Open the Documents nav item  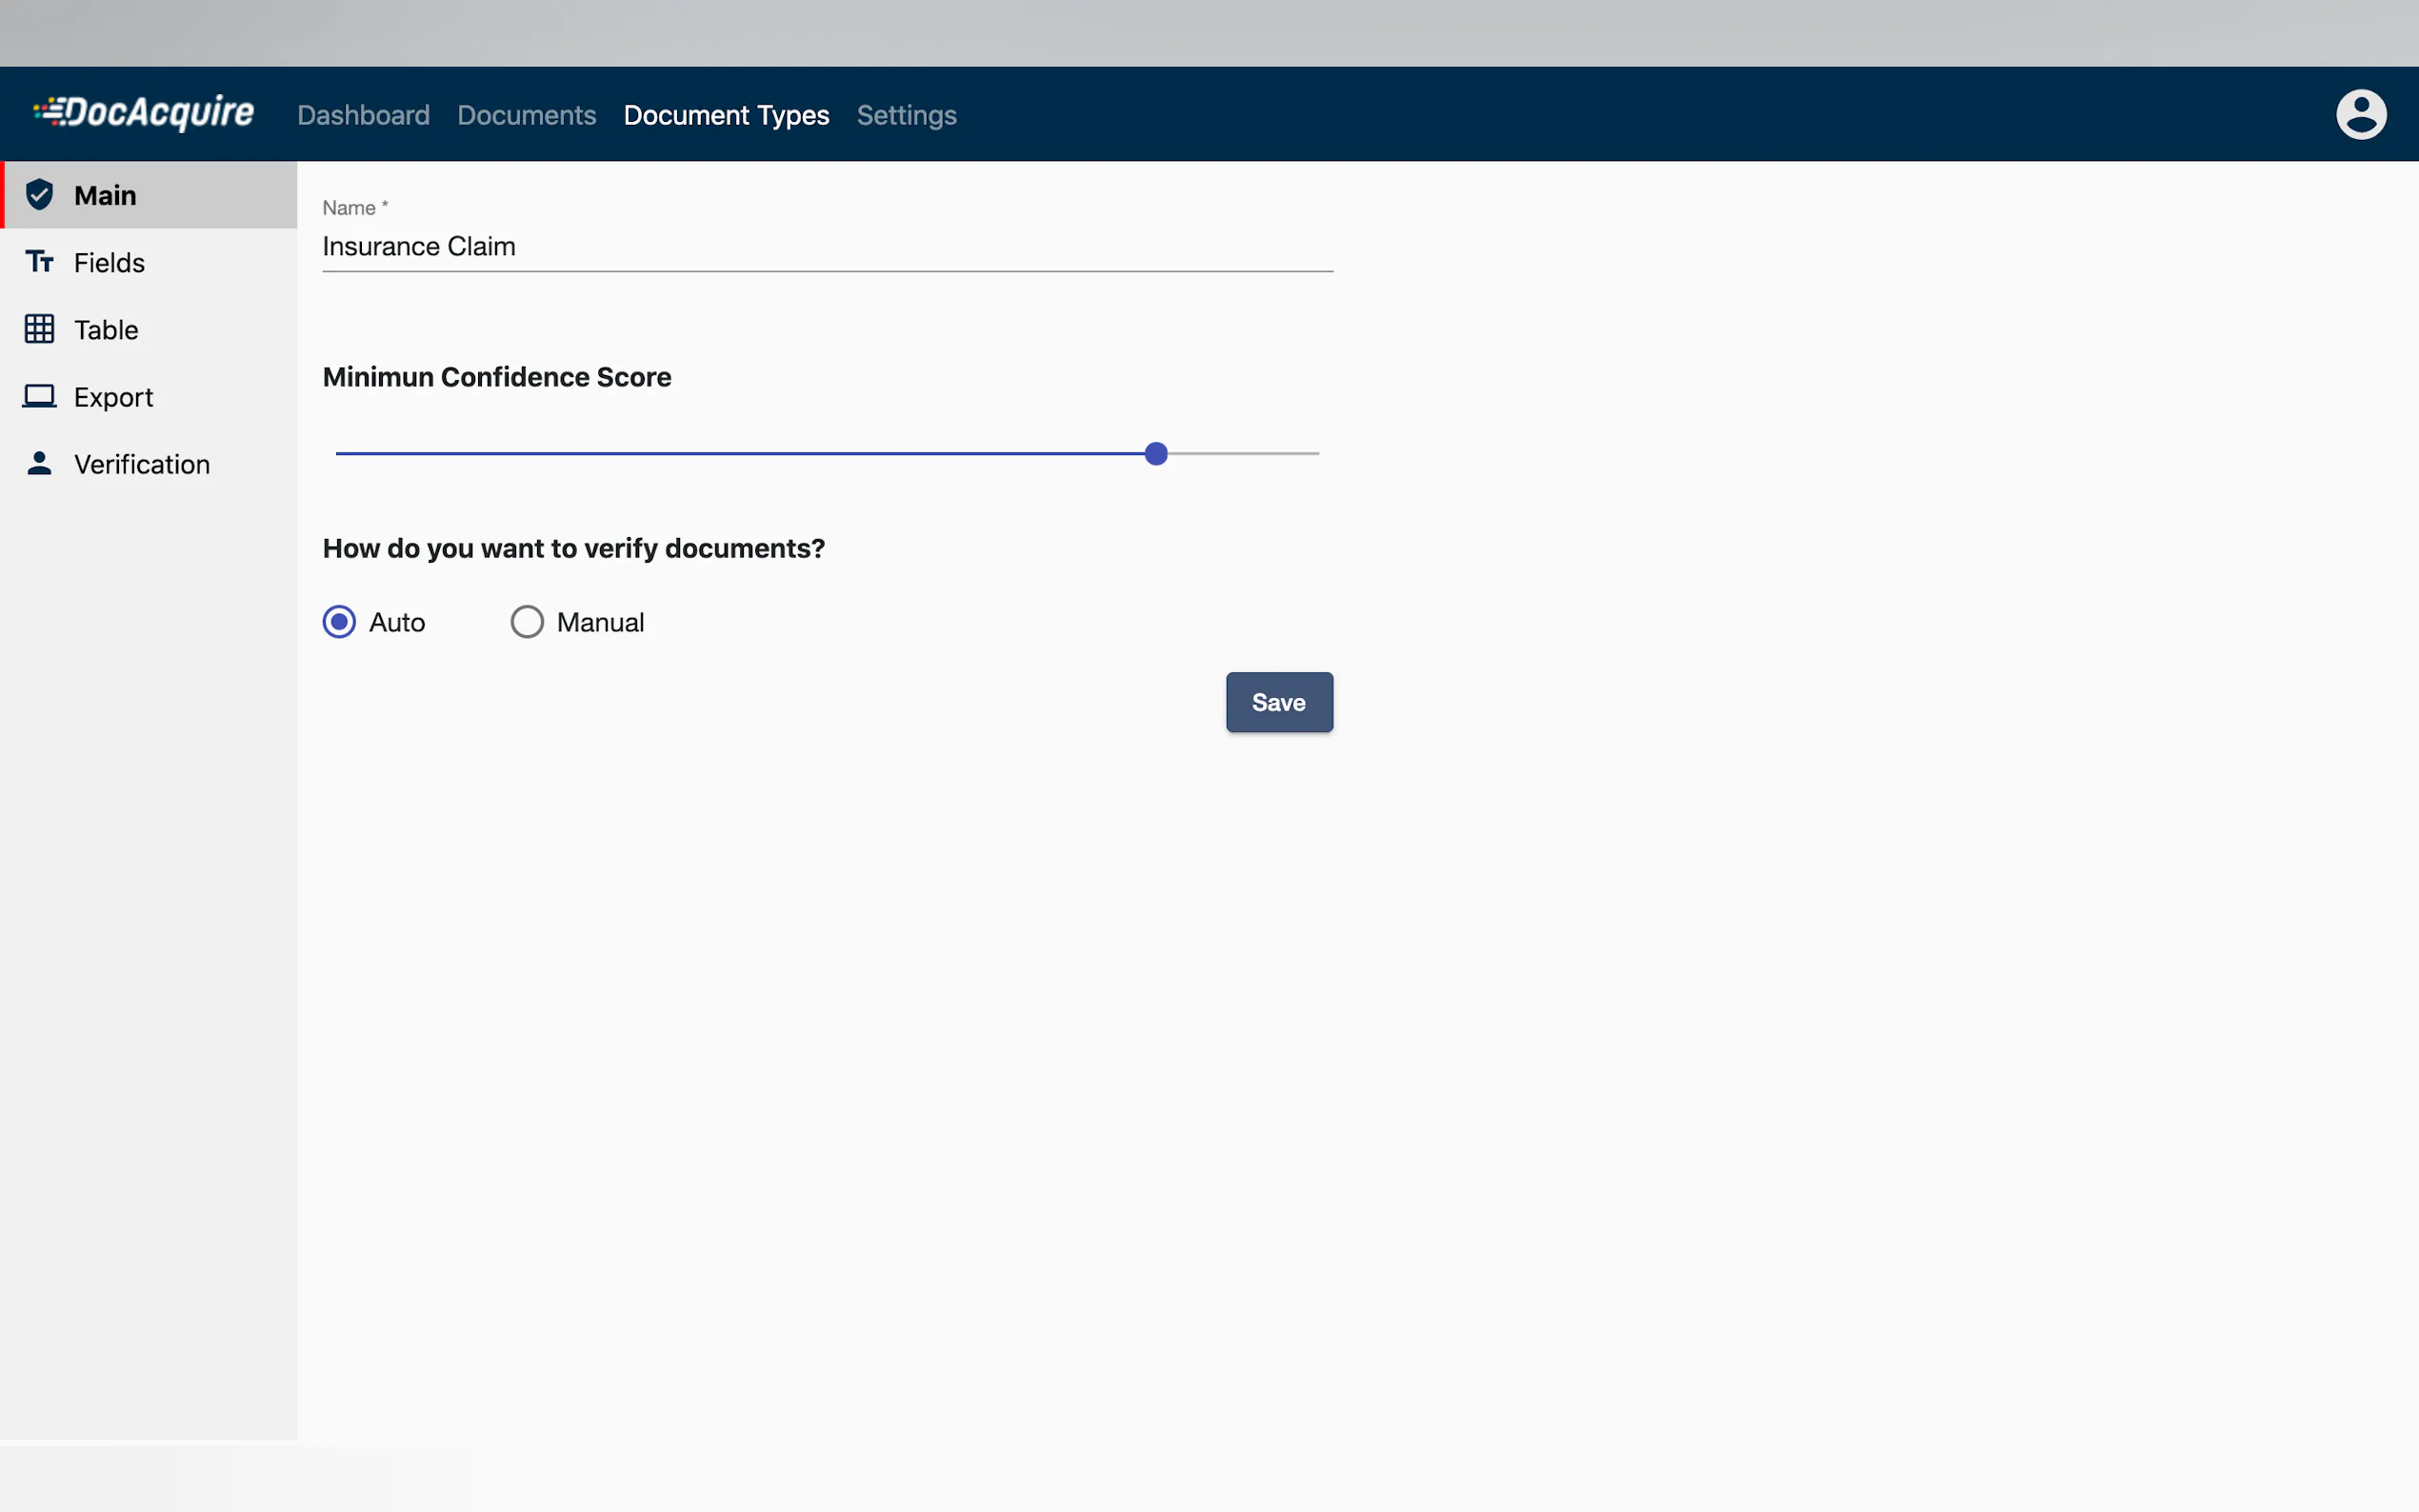(526, 115)
